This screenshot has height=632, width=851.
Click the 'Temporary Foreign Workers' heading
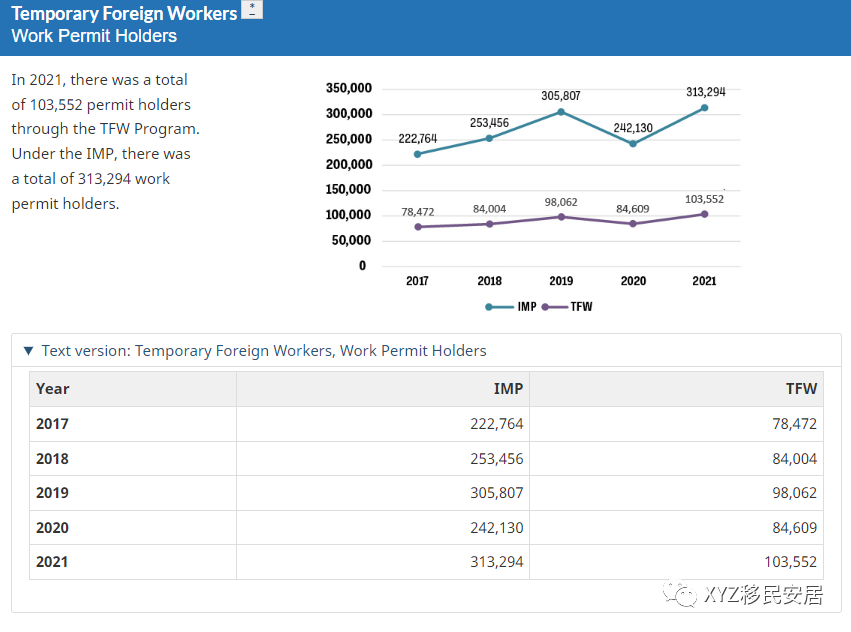point(124,14)
